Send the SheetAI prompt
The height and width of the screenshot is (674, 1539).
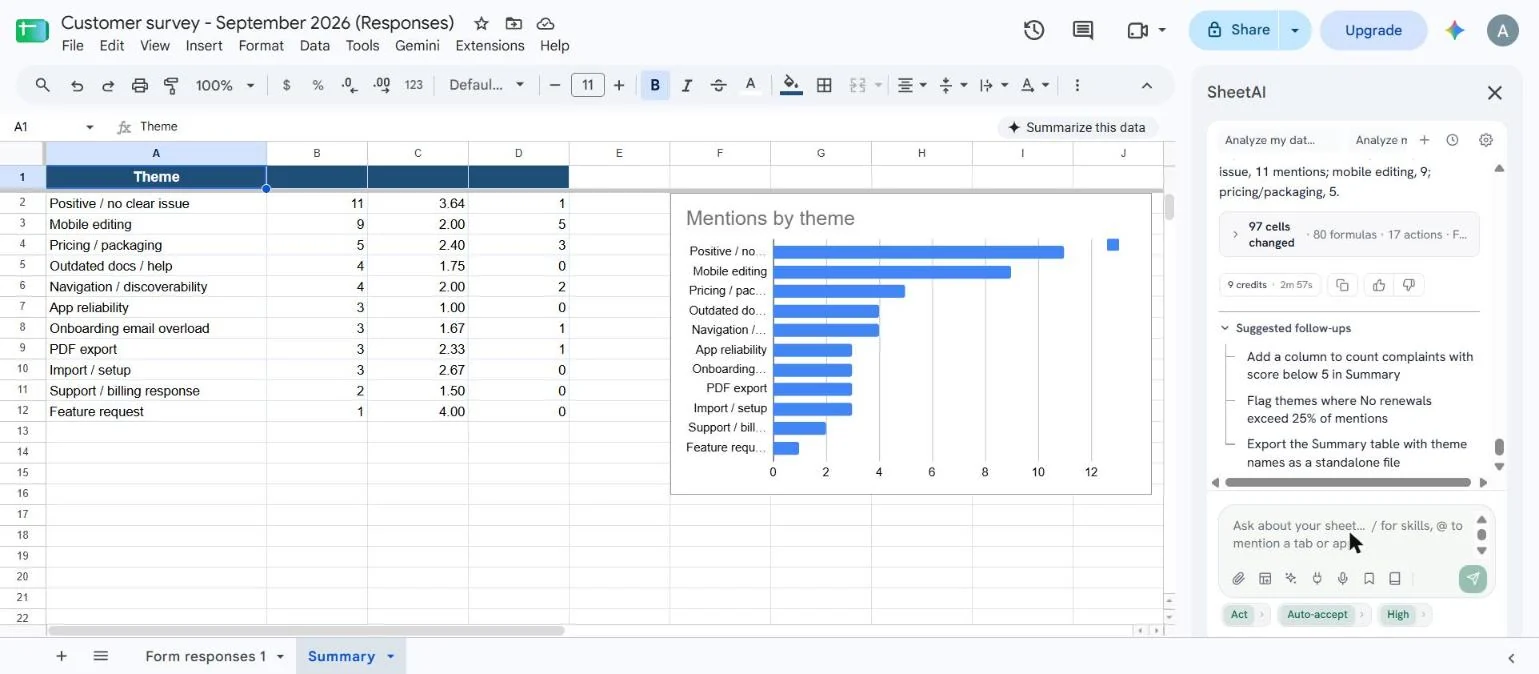click(x=1472, y=578)
